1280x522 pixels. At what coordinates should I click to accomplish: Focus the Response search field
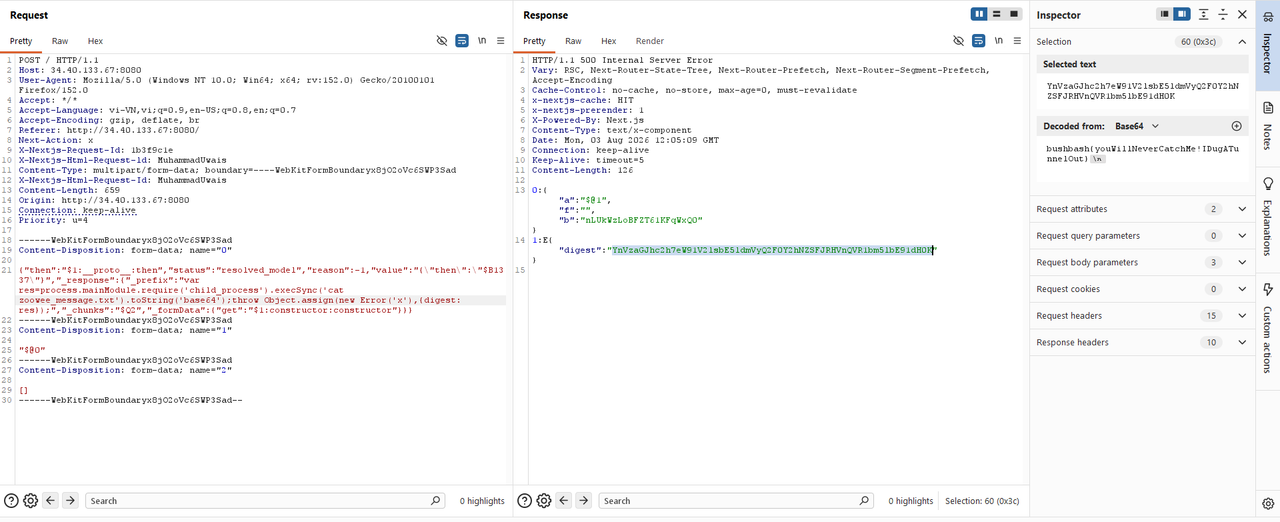(x=738, y=500)
